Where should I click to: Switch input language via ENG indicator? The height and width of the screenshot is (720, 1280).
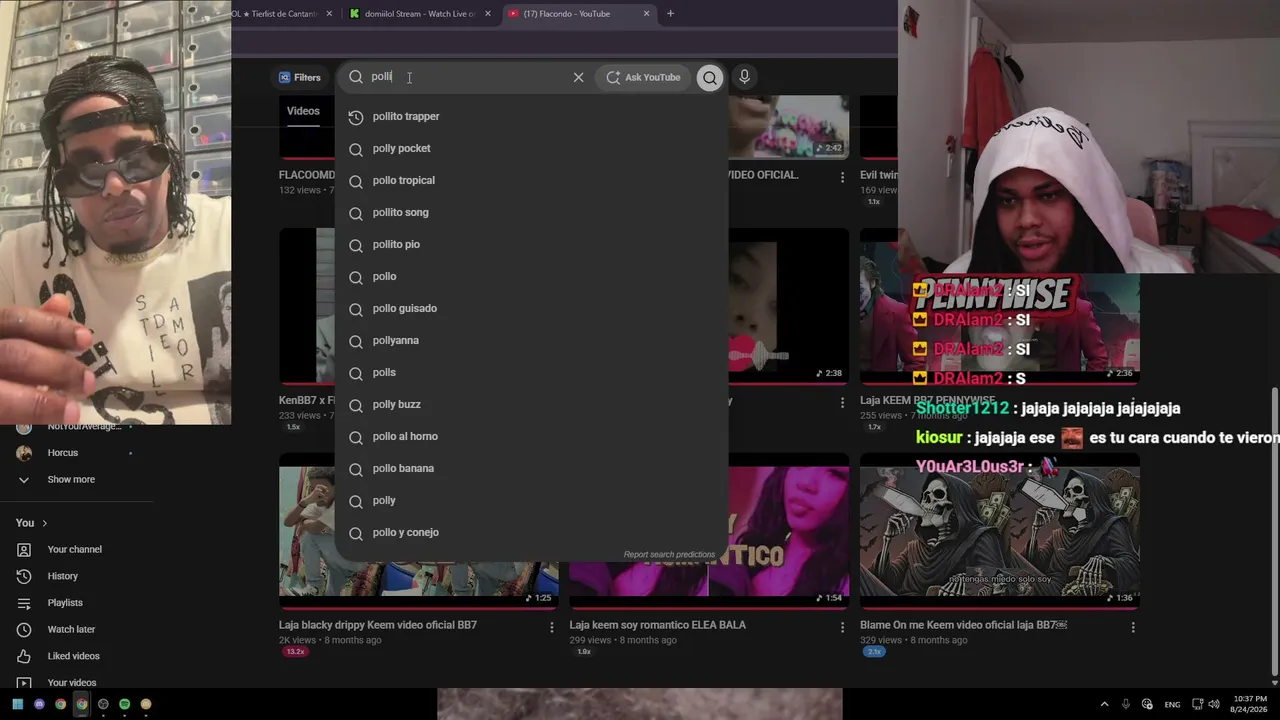click(1172, 704)
